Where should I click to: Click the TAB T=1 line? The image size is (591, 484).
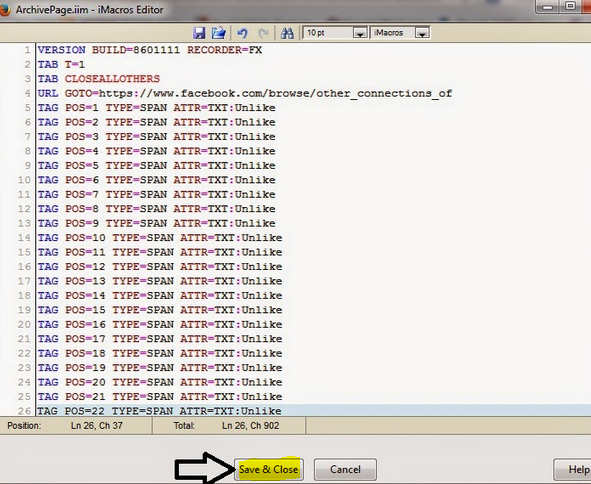click(61, 64)
